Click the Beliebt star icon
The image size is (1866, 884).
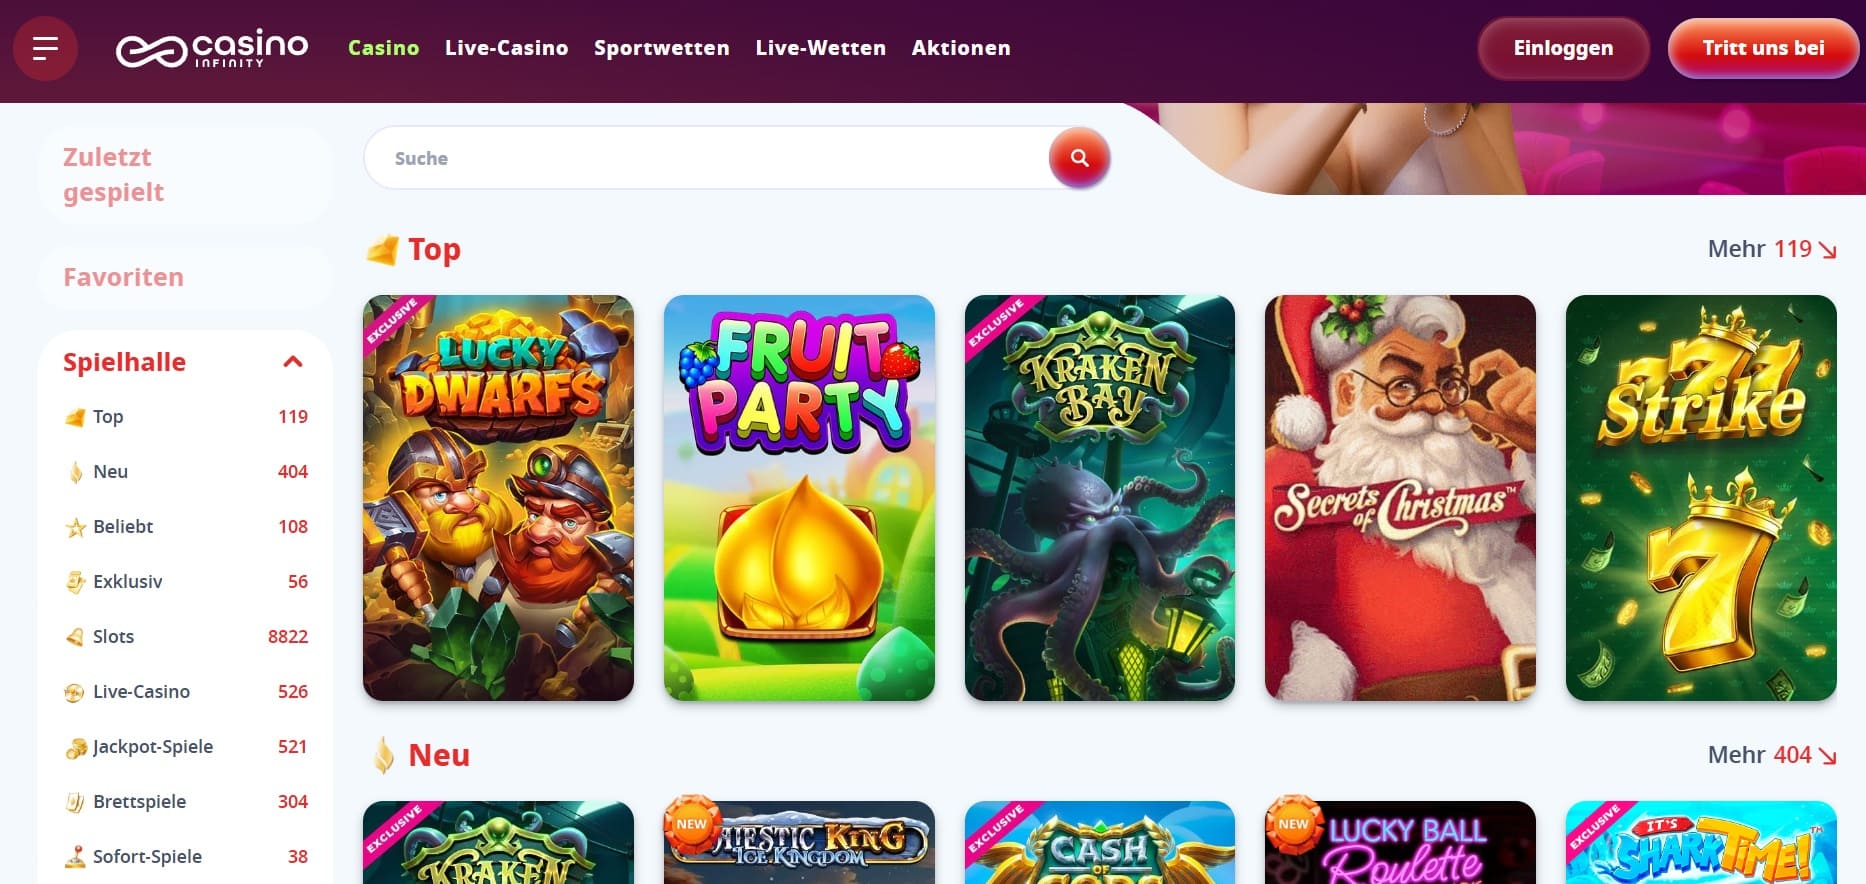click(75, 527)
